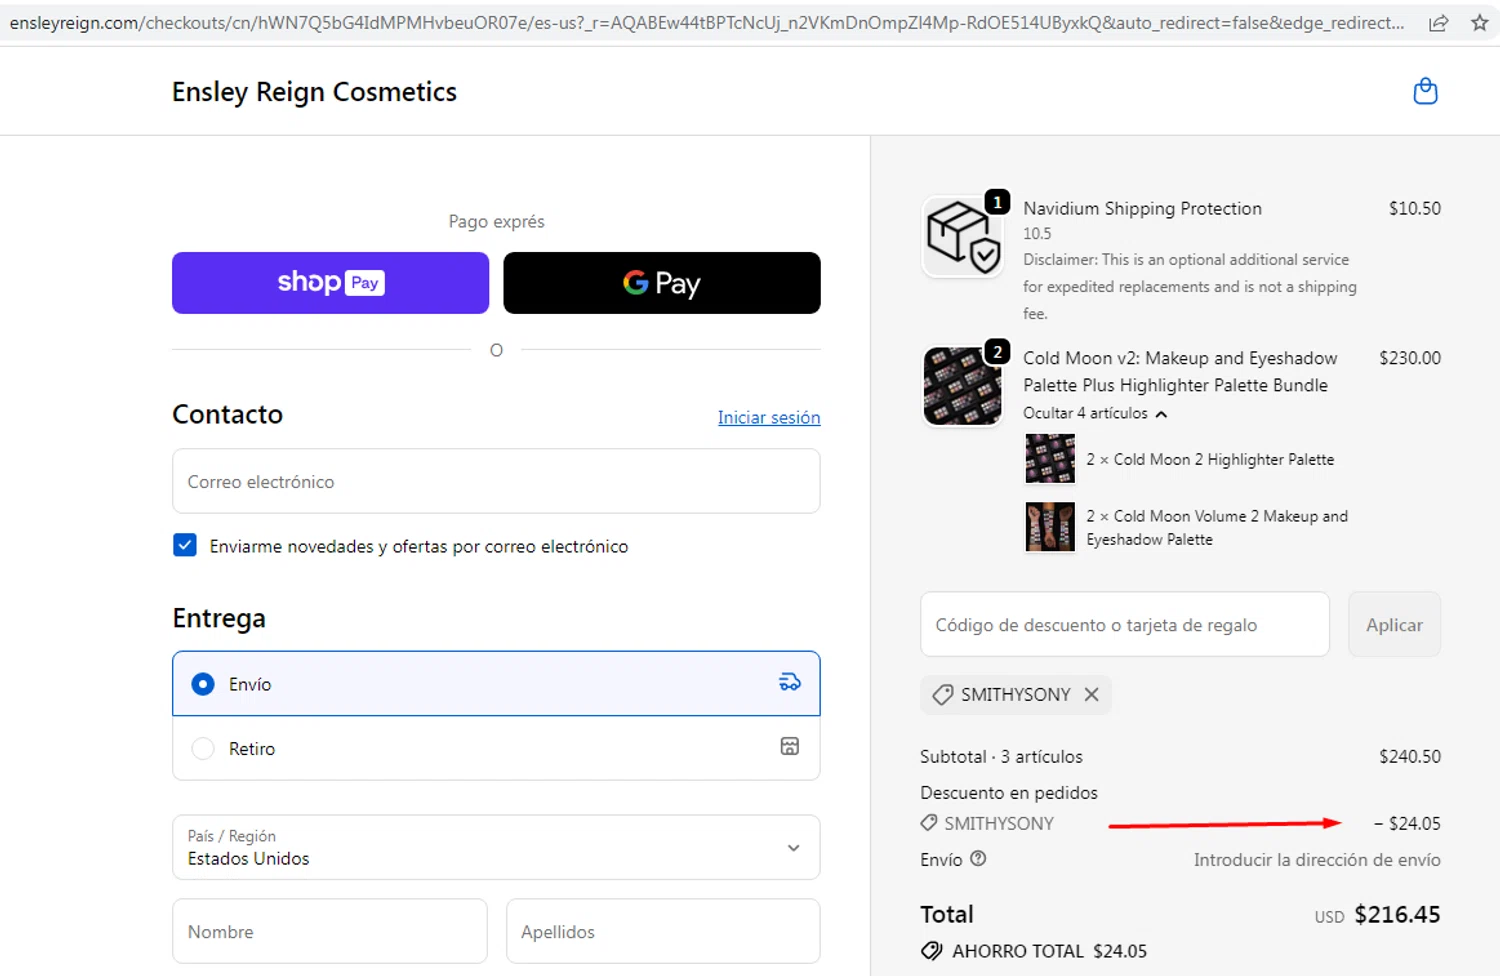Click the Subtotal · 3 artículos line
This screenshot has width=1500, height=976.
point(1001,756)
